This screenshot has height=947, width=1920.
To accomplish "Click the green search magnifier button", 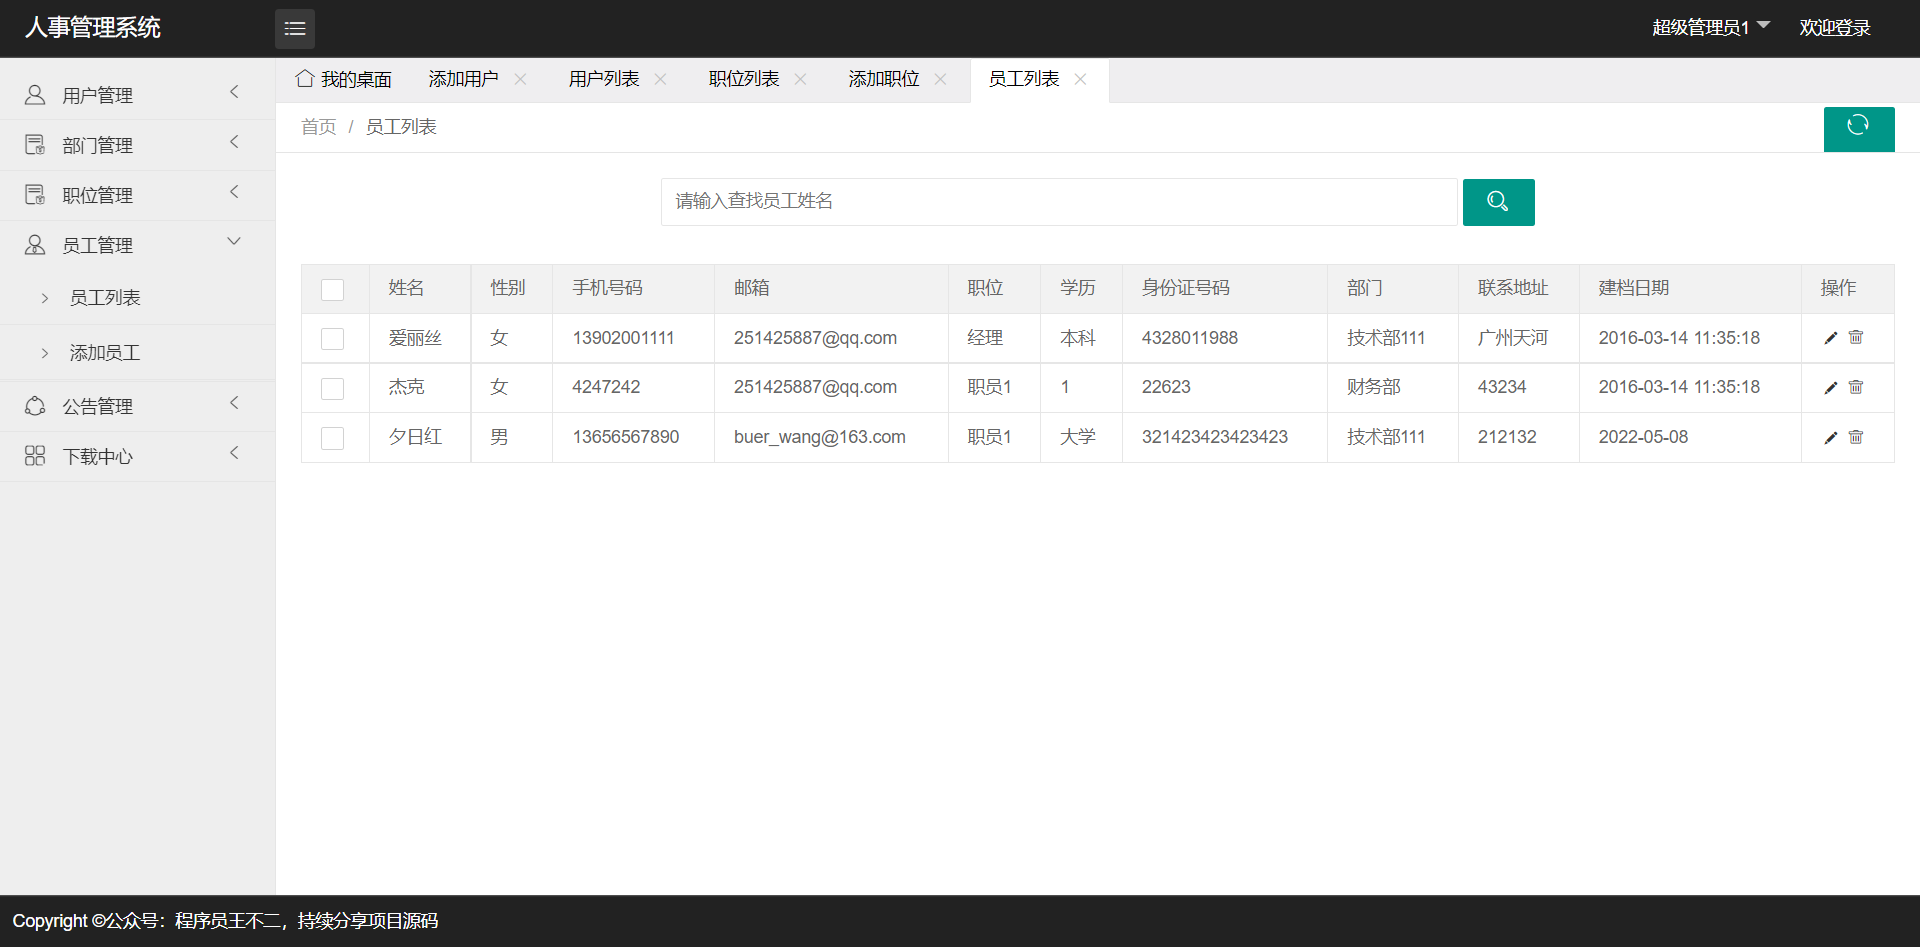I will coord(1498,202).
